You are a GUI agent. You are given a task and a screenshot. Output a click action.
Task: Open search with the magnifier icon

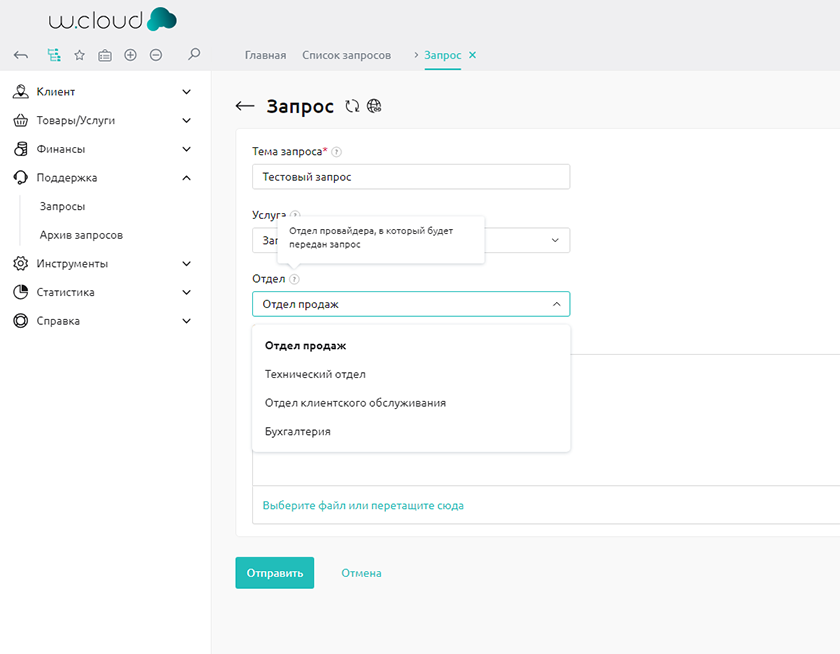pos(194,55)
